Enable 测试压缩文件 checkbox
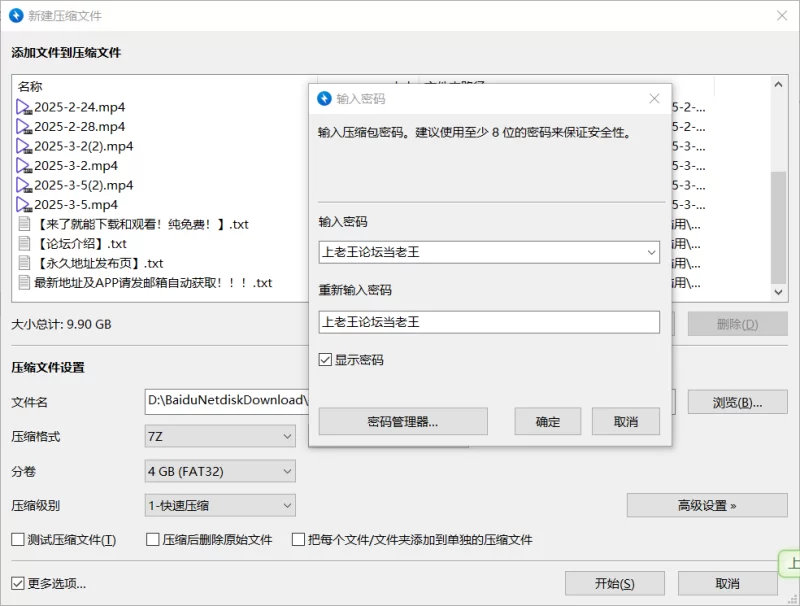Viewport: 800px width, 606px height. tap(18, 540)
